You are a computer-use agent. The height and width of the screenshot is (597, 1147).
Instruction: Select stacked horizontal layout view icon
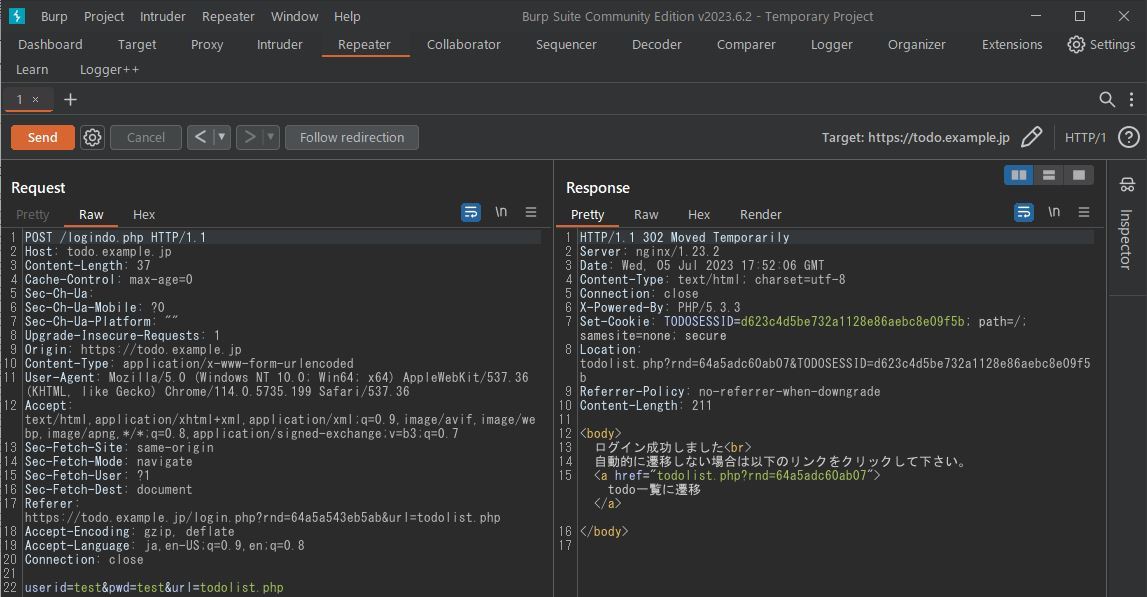click(1049, 175)
